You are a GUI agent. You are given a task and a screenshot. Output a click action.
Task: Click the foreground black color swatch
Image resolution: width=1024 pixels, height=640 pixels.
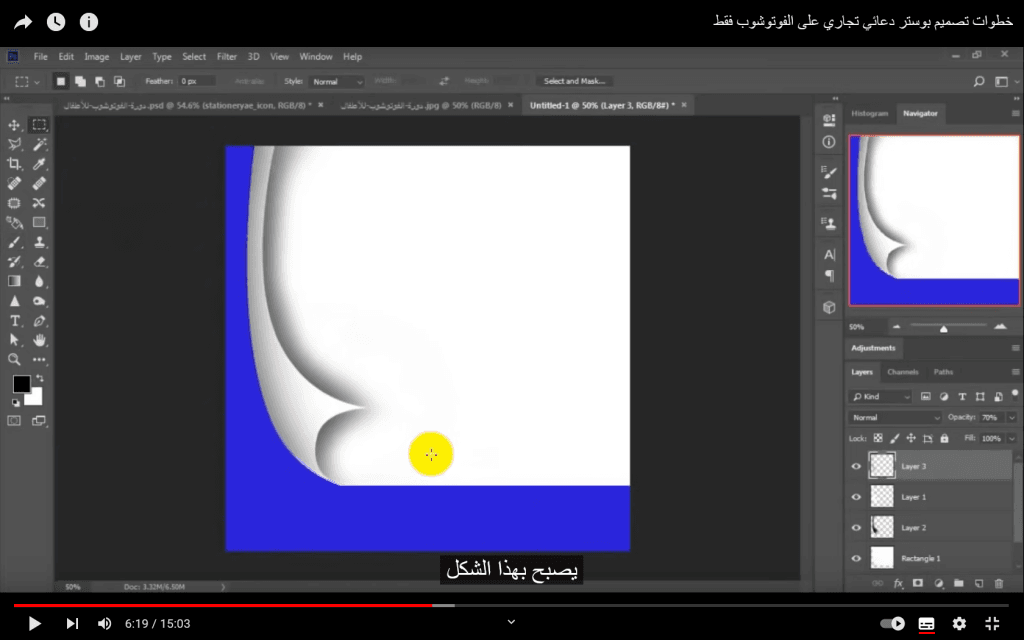[21, 383]
